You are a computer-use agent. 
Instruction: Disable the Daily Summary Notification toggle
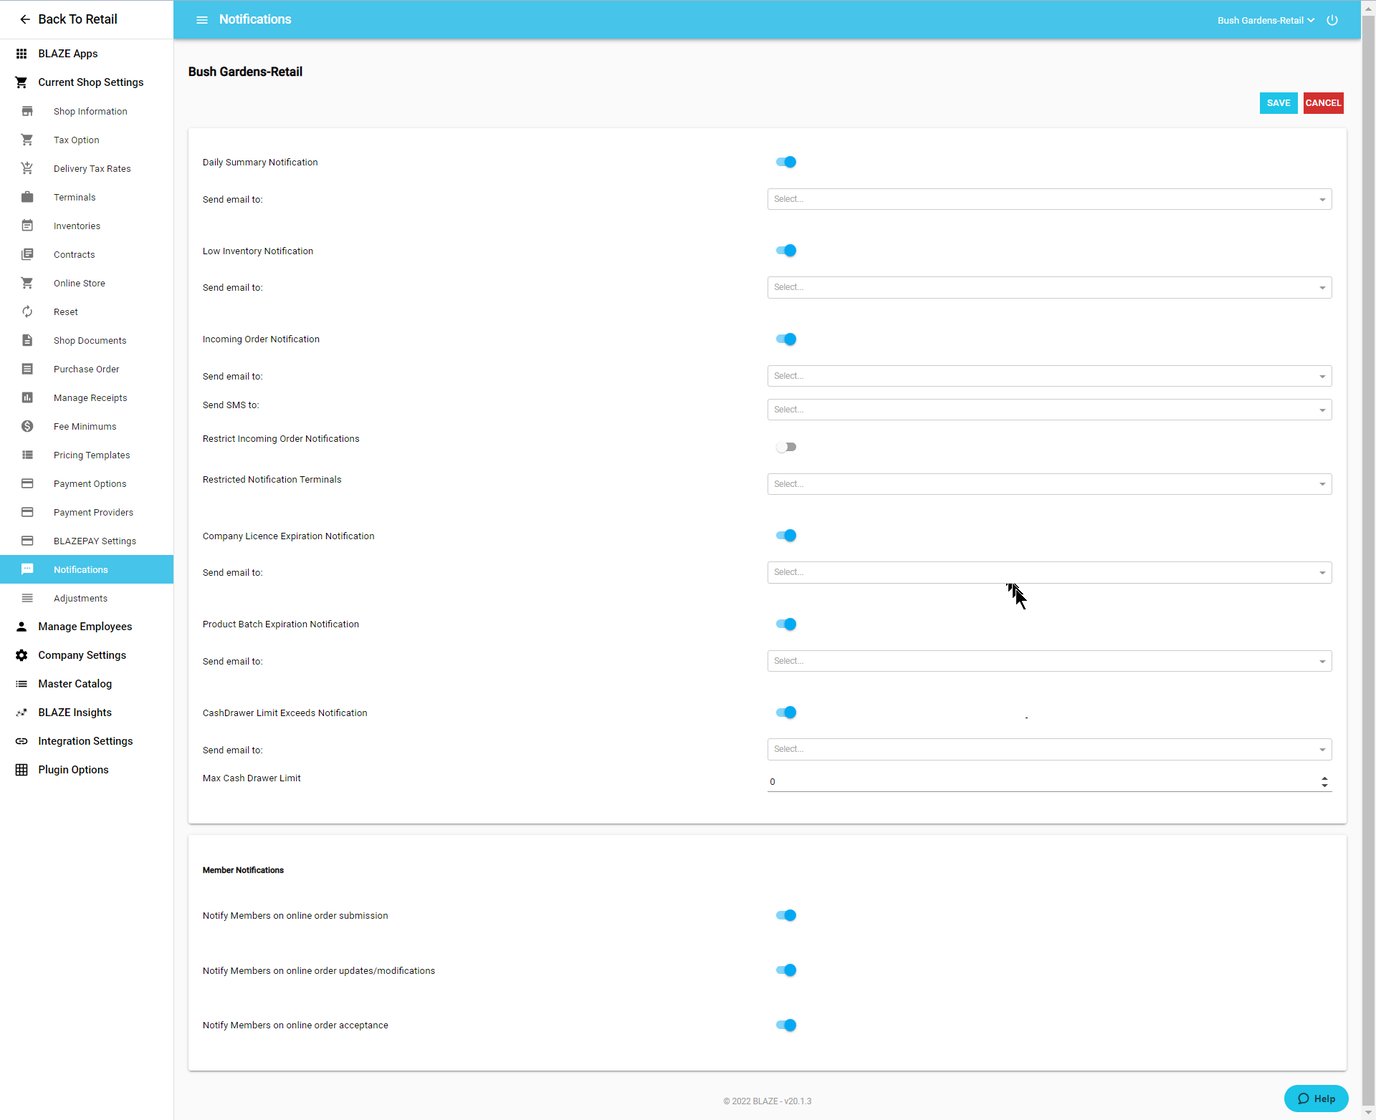click(x=786, y=161)
